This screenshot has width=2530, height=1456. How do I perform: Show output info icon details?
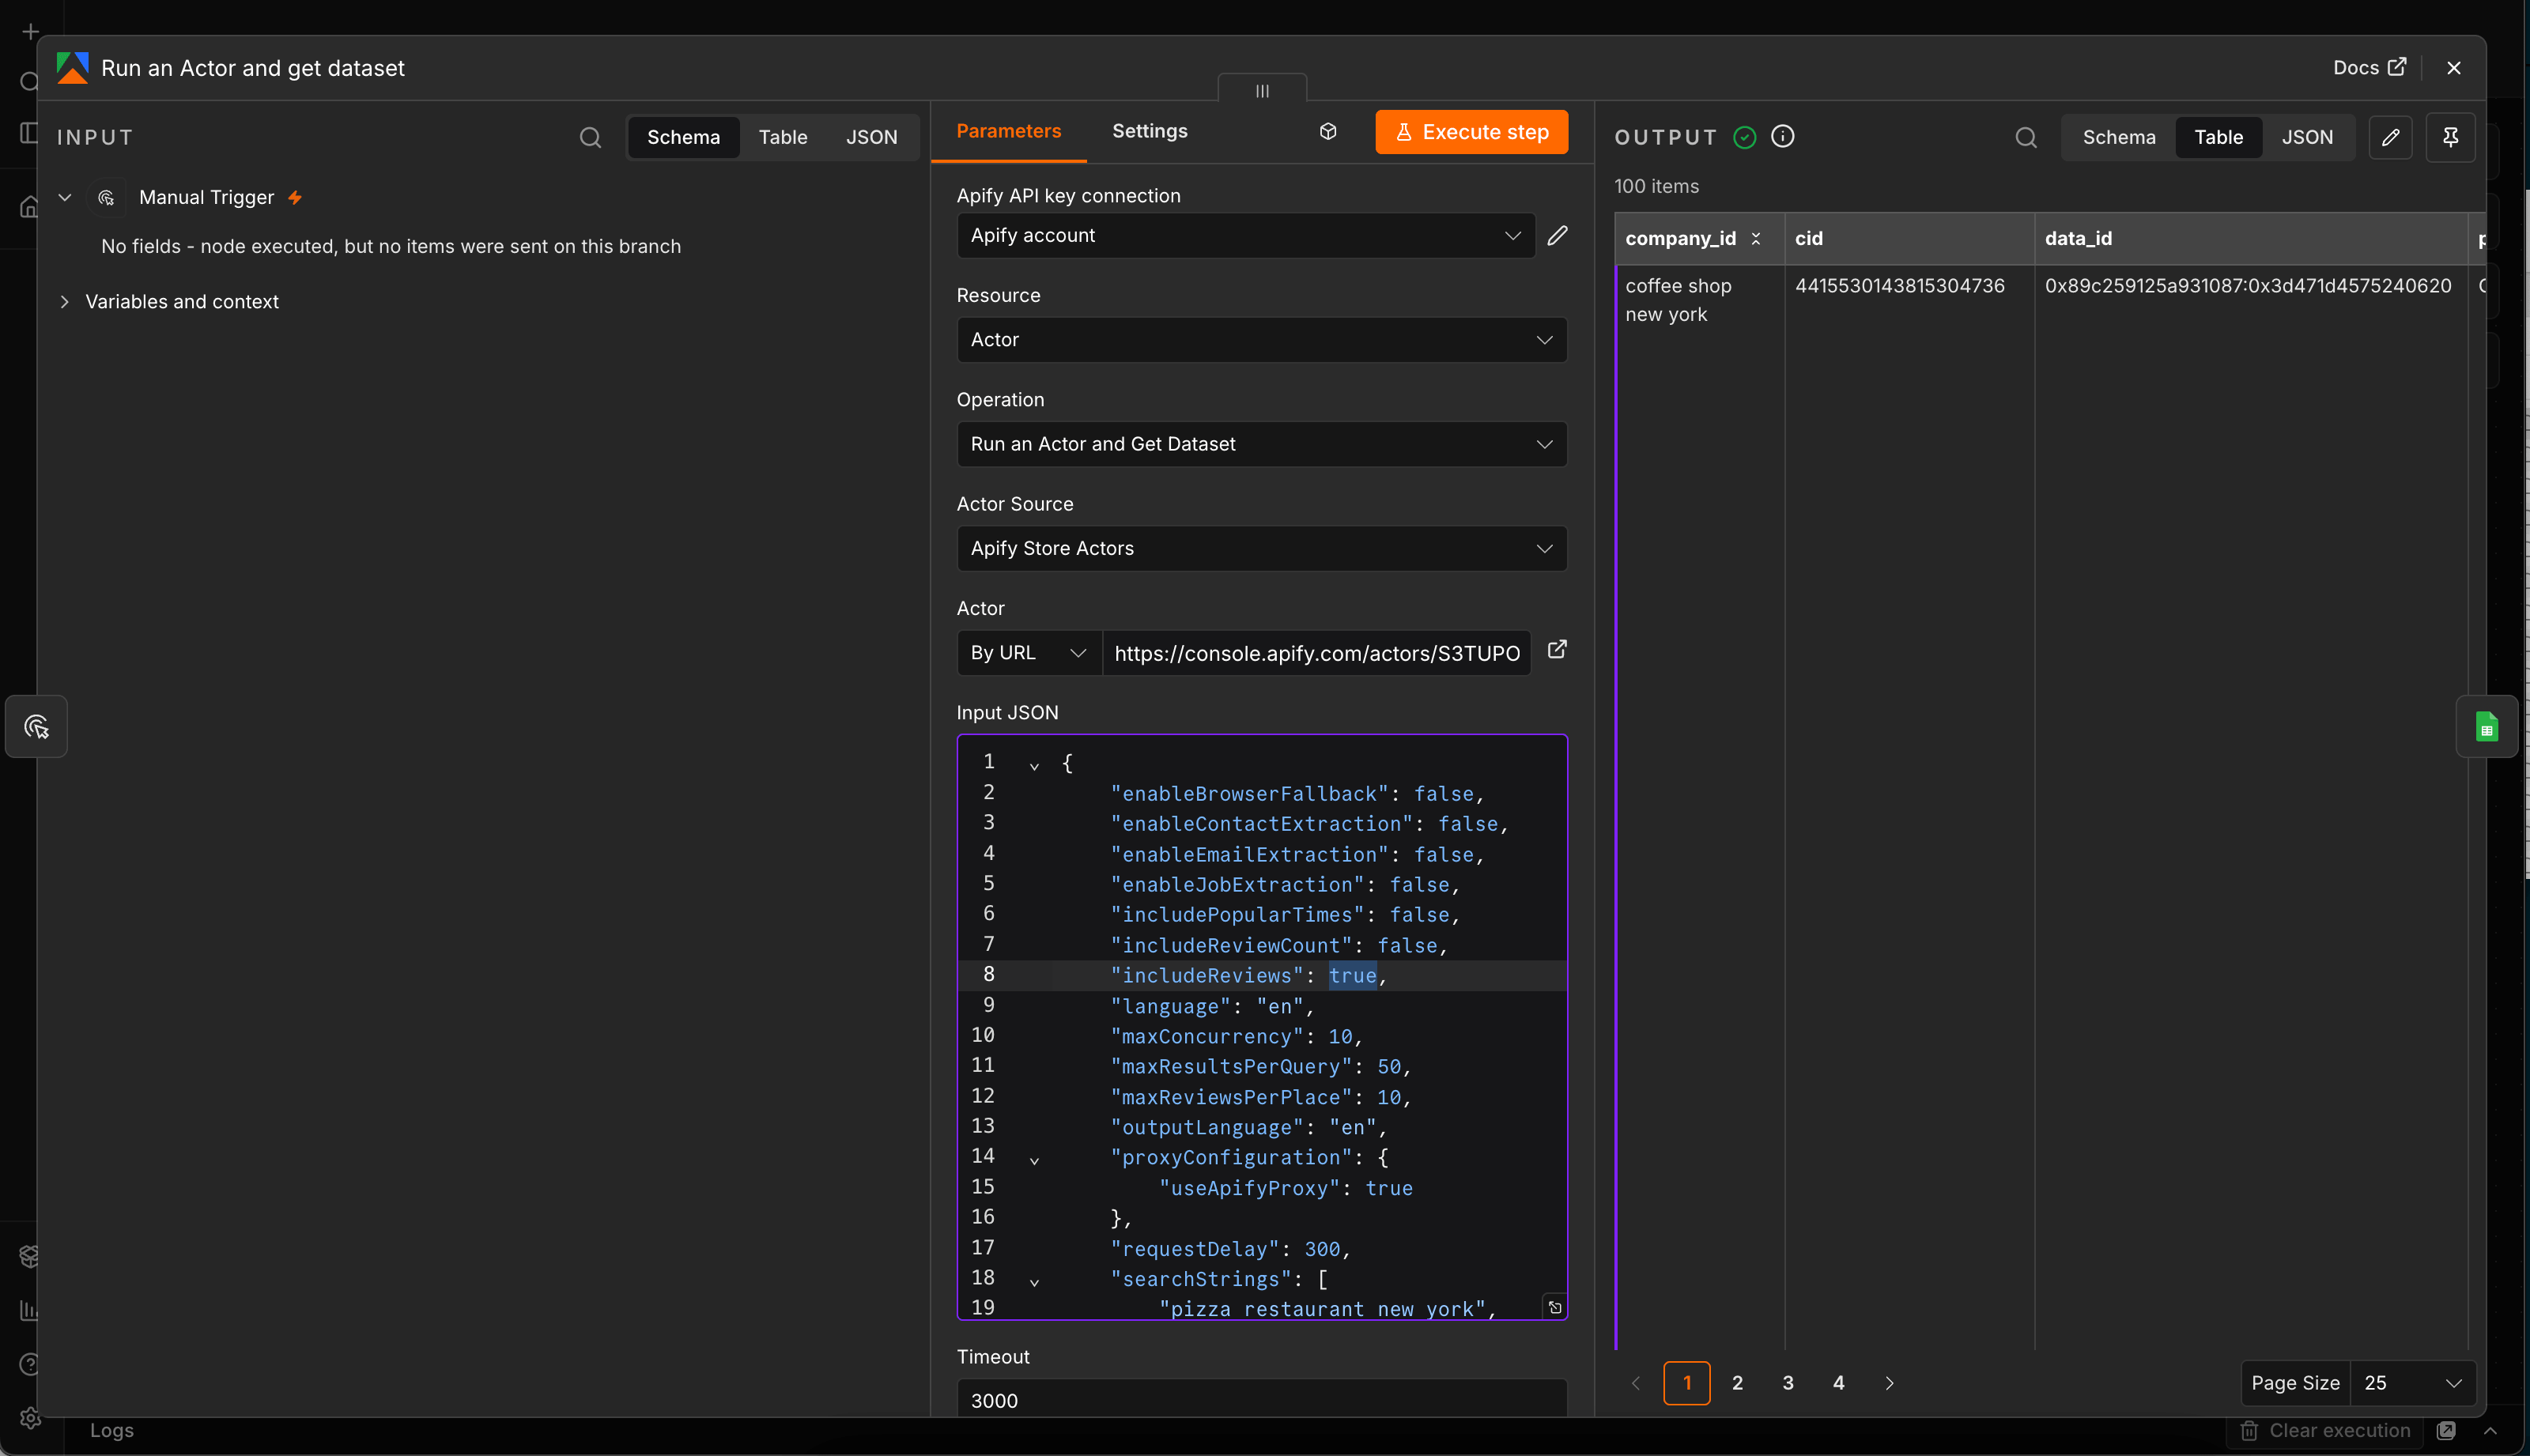point(1782,136)
